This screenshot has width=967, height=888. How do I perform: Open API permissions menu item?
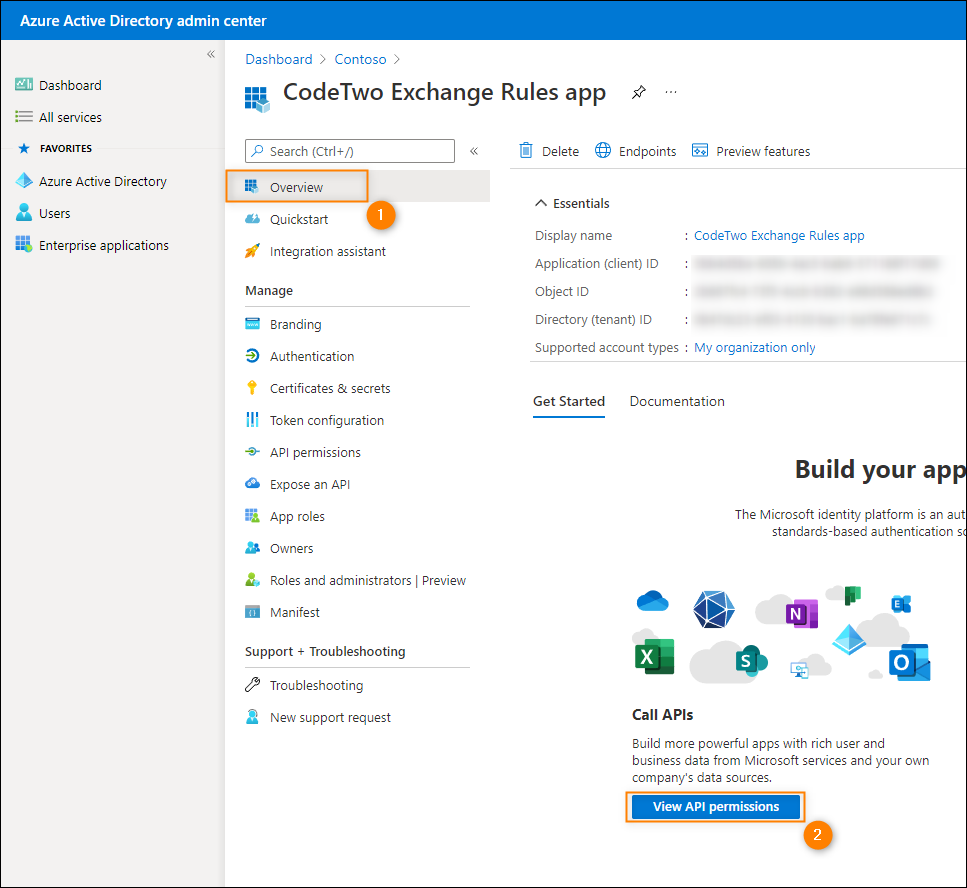click(x=315, y=452)
